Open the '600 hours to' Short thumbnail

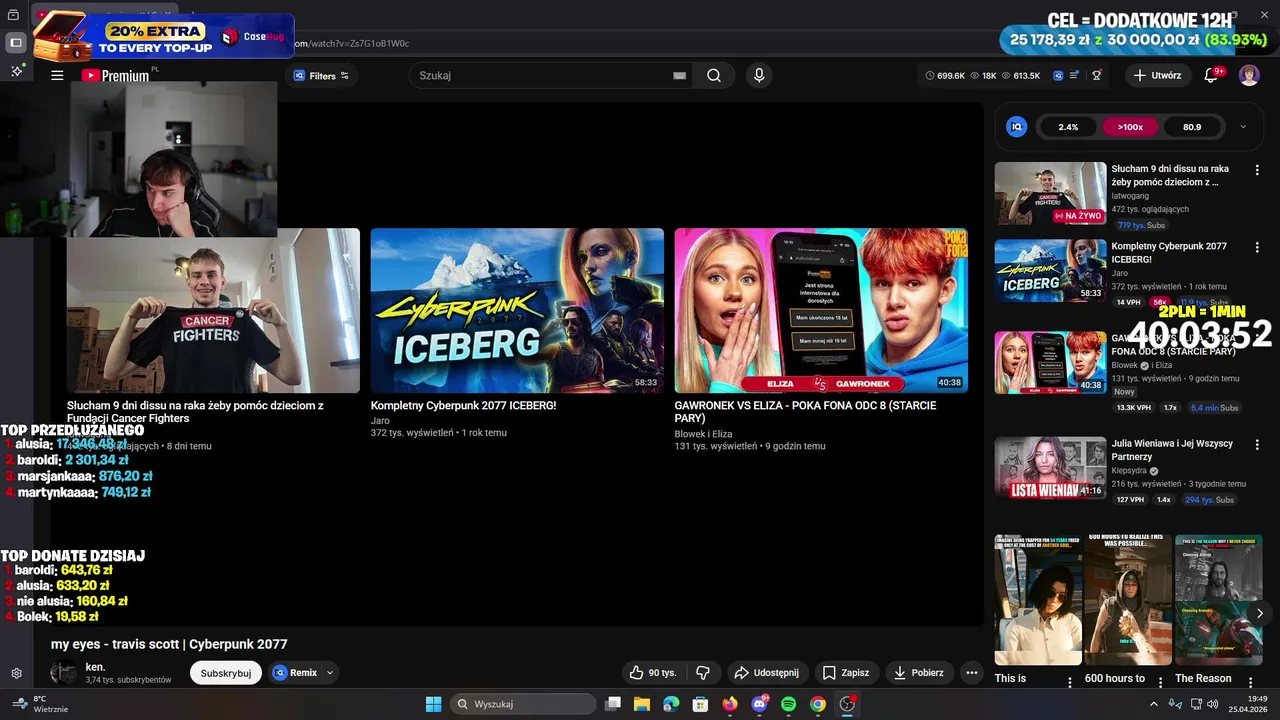pos(1128,600)
